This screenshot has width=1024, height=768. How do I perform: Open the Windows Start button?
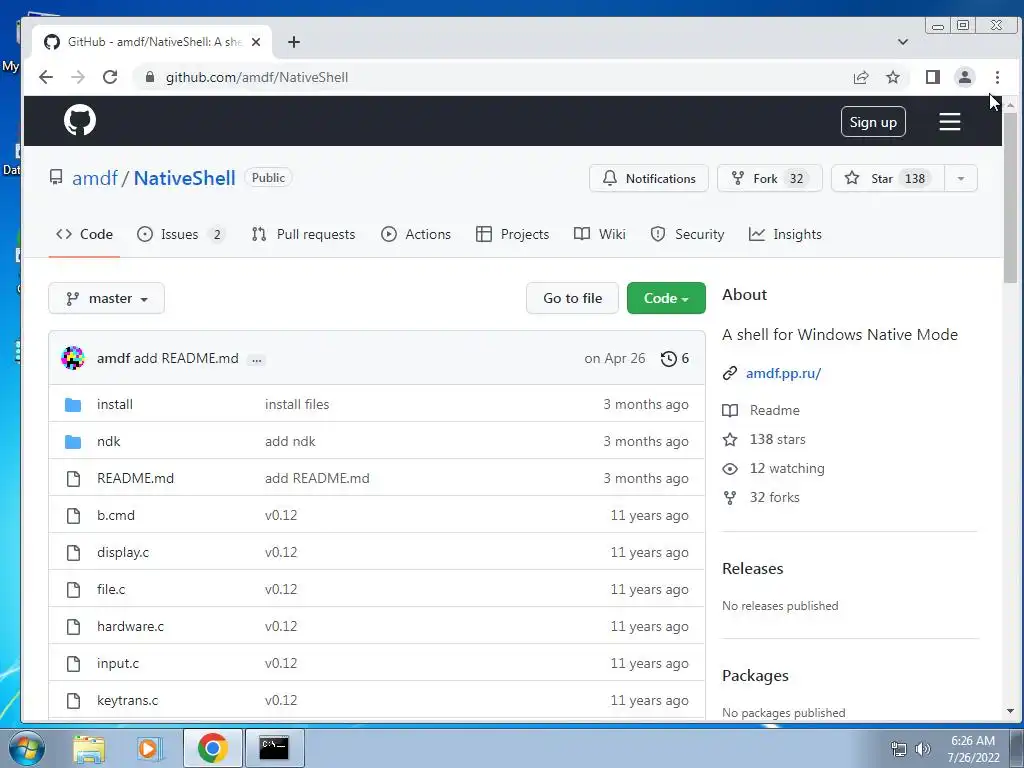26,748
